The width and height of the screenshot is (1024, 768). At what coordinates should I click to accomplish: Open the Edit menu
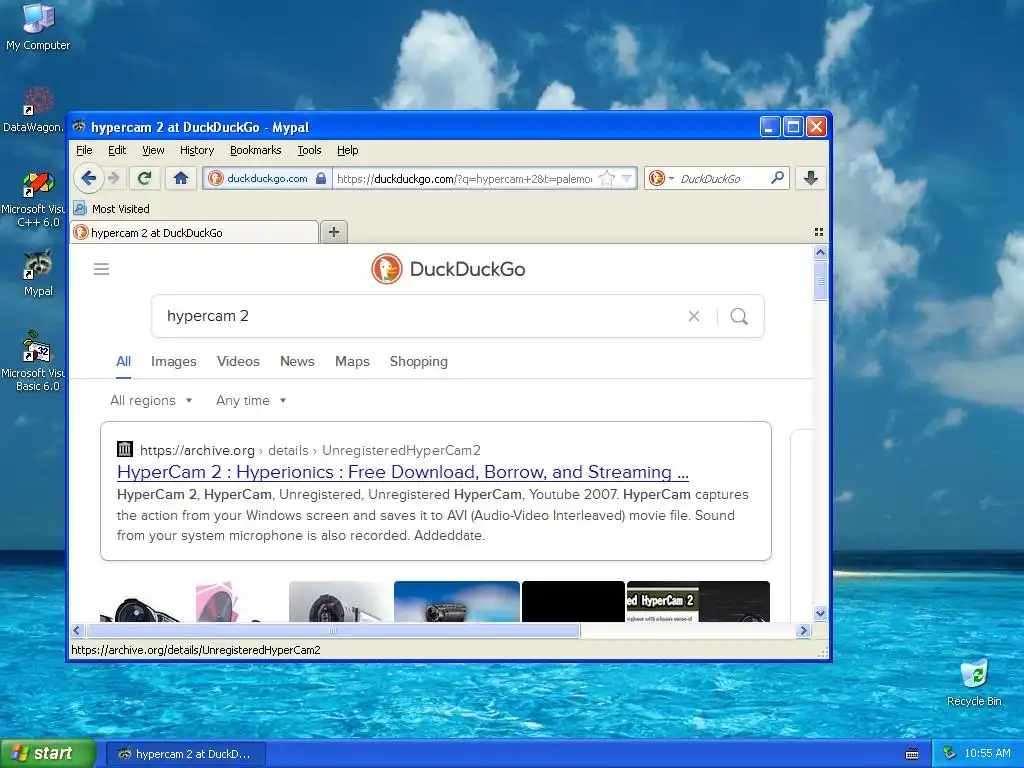coord(117,150)
